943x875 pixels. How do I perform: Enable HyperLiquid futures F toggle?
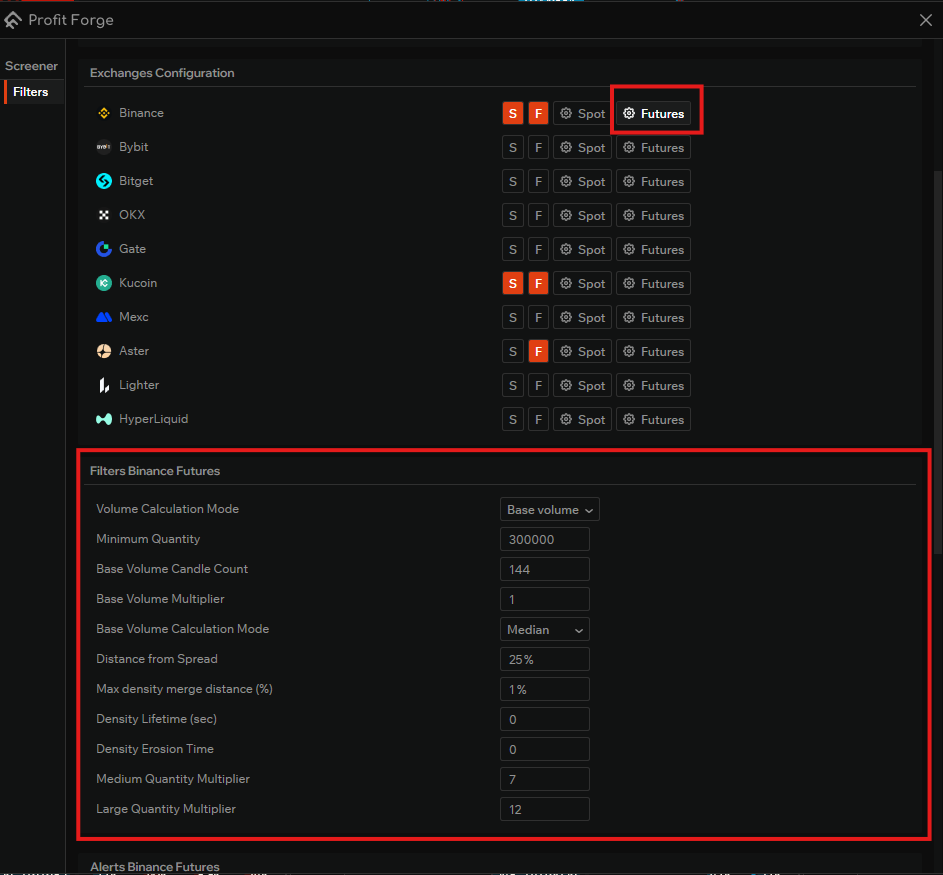point(538,420)
